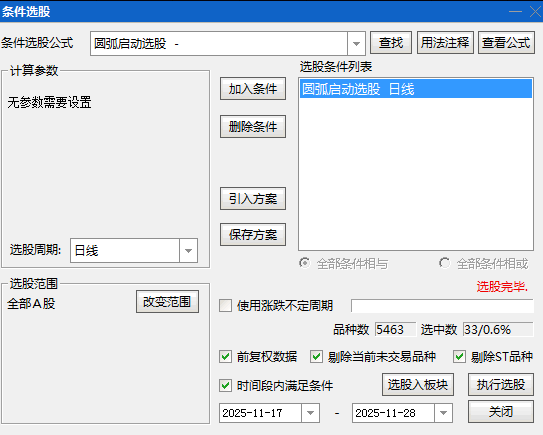The image size is (543, 435).
Task: Close the 条件选股 window
Action: (536, 11)
